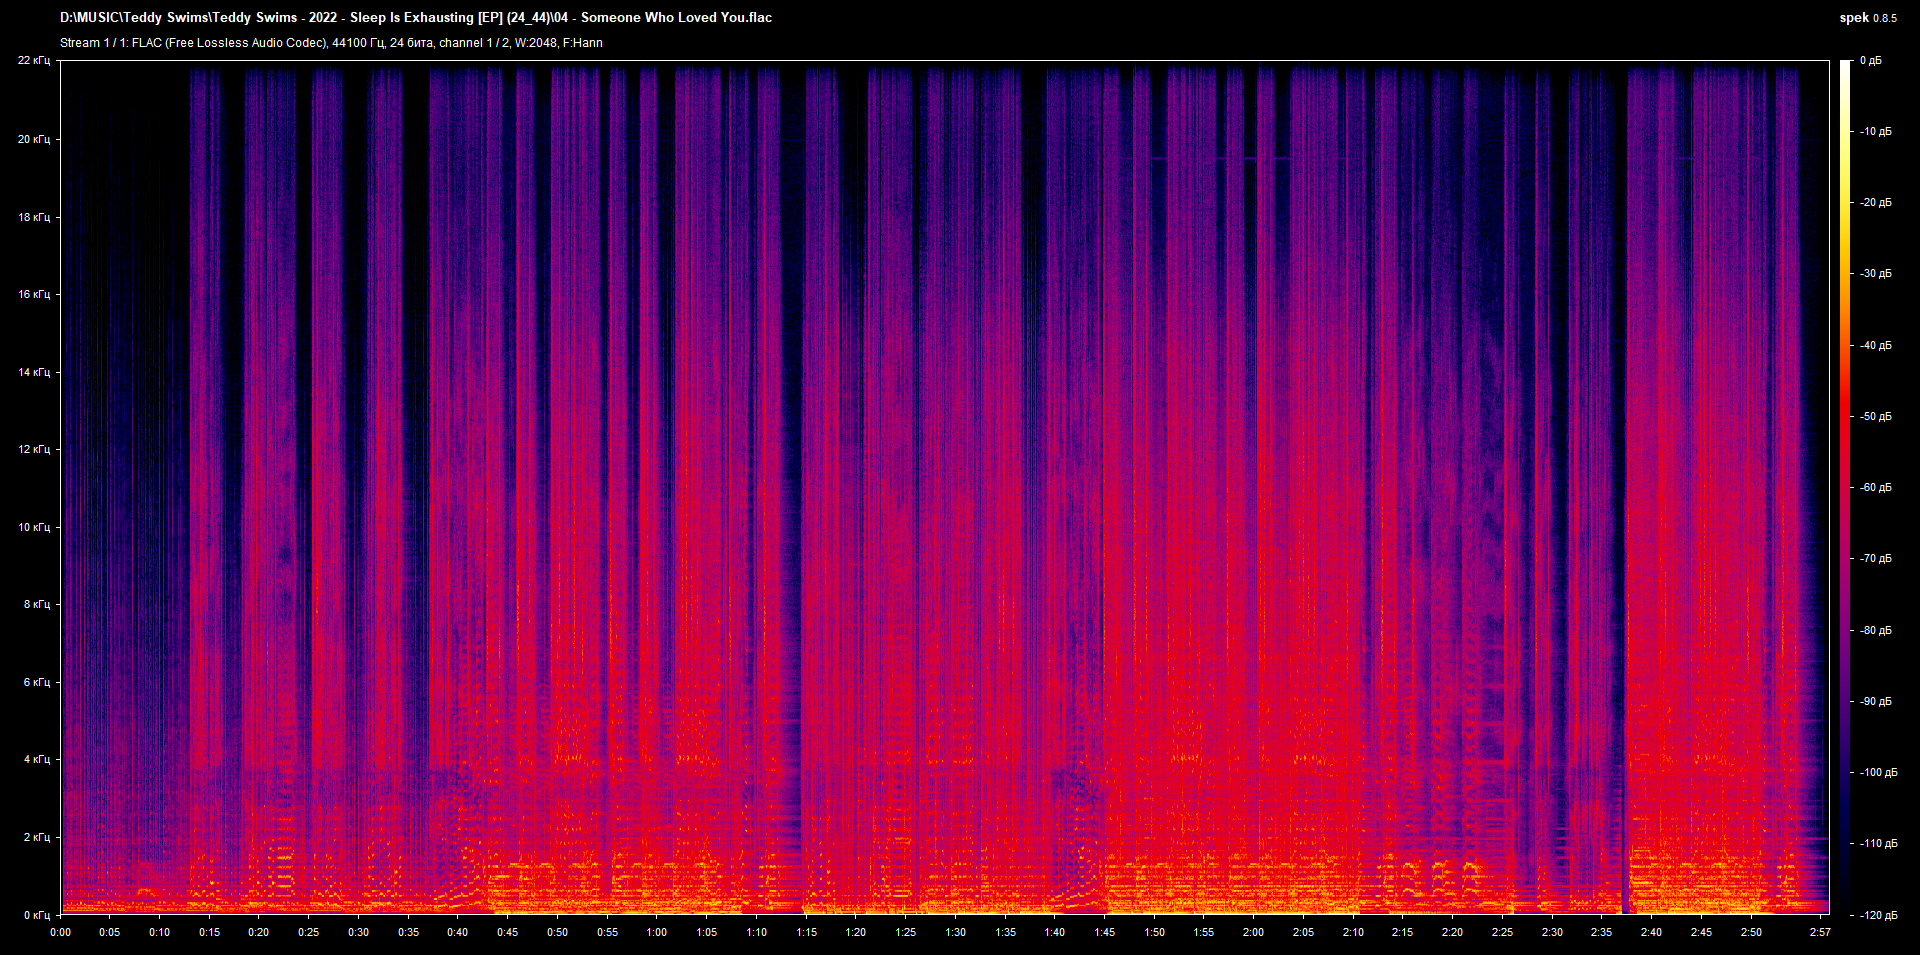This screenshot has height=955, width=1920.
Task: Click the 4 кГц frequency axis label
Action: (37, 759)
